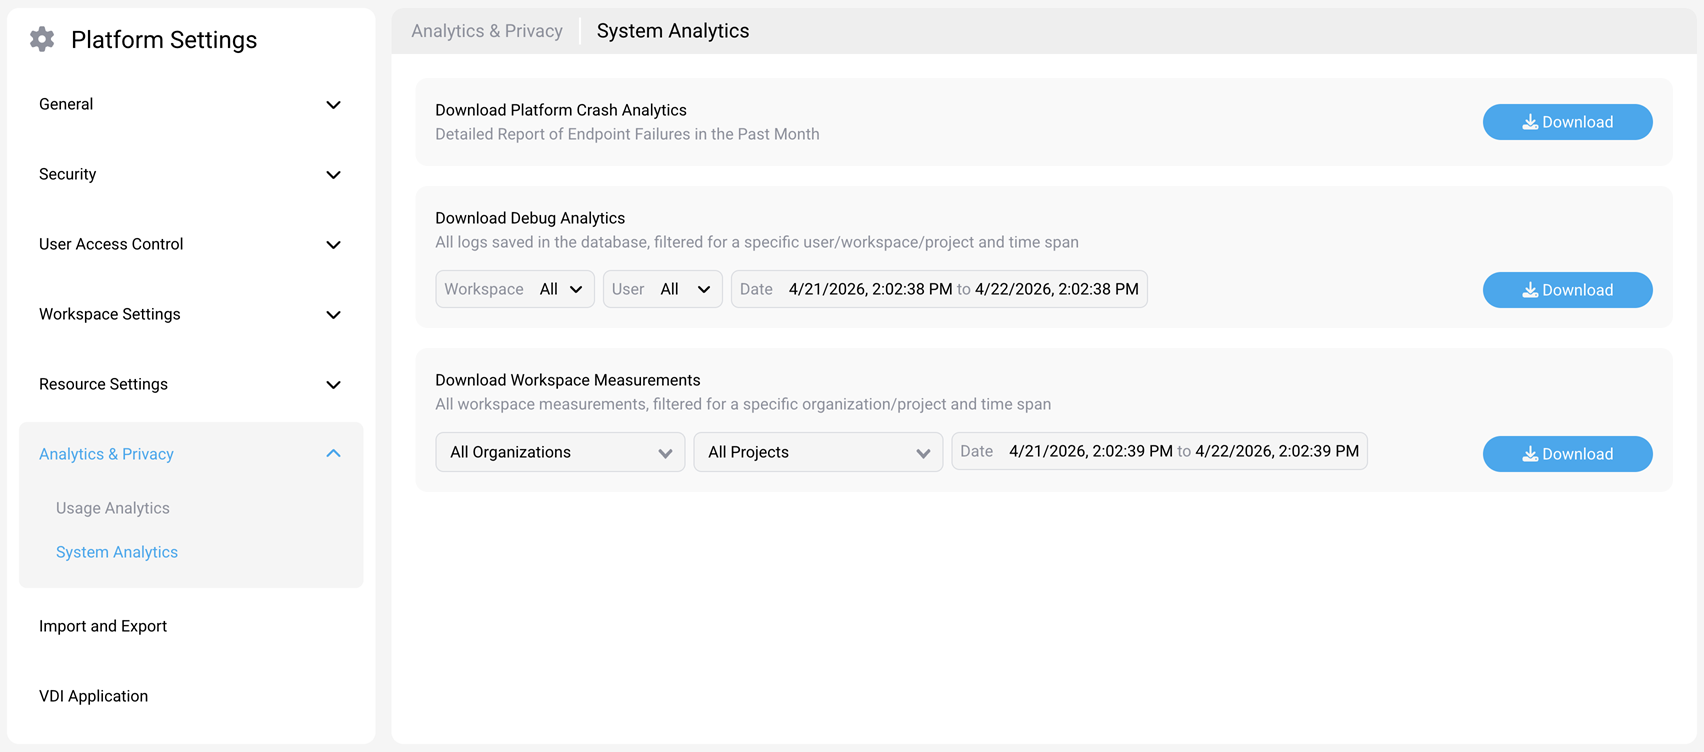The width and height of the screenshot is (1704, 752).
Task: Expand the Security section chevron
Action: (333, 175)
